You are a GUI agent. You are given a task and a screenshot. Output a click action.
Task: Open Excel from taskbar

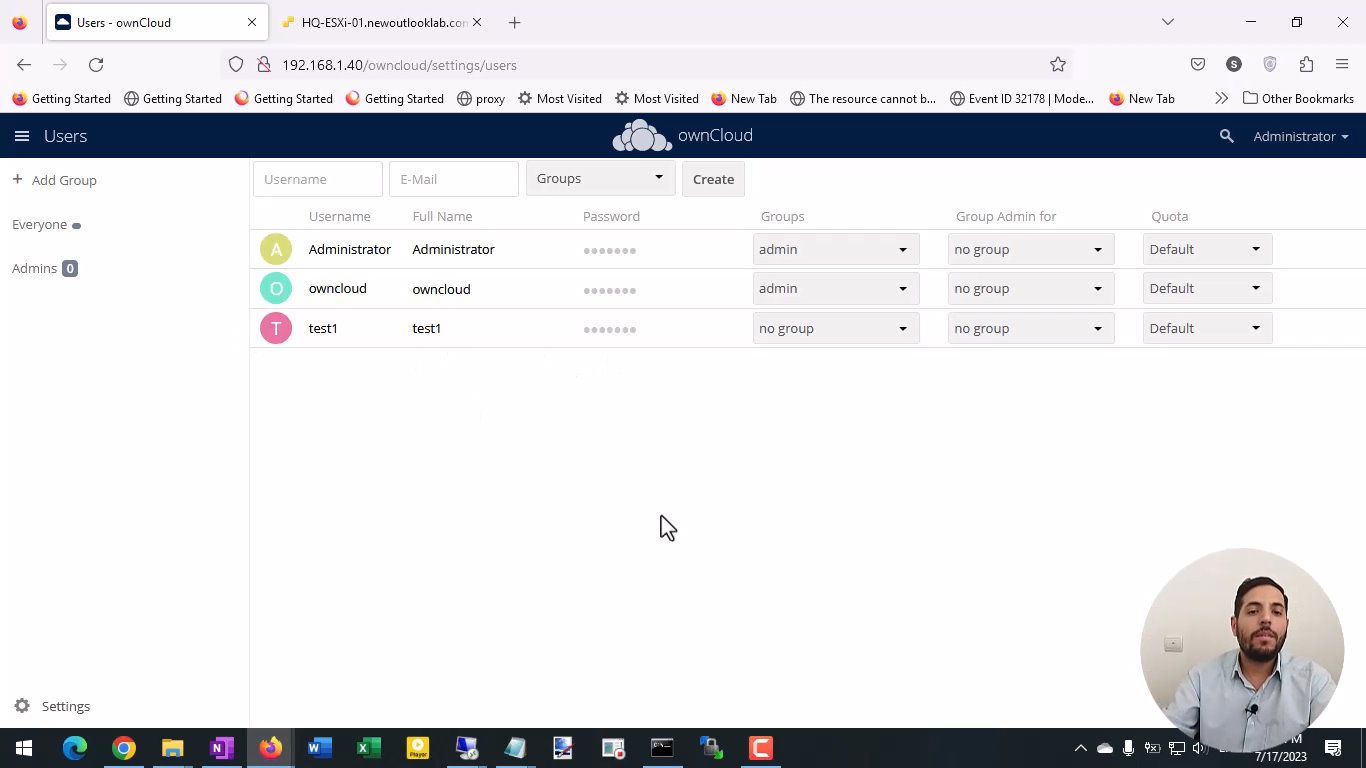(x=368, y=748)
